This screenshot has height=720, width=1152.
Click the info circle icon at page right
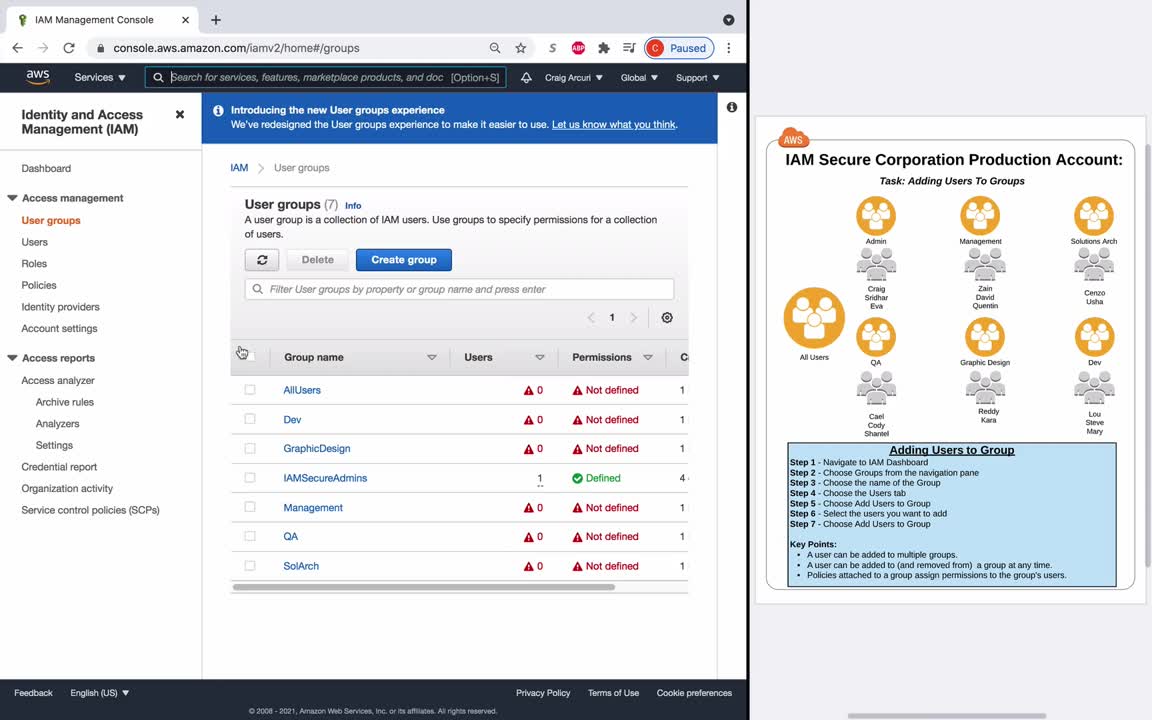point(732,107)
